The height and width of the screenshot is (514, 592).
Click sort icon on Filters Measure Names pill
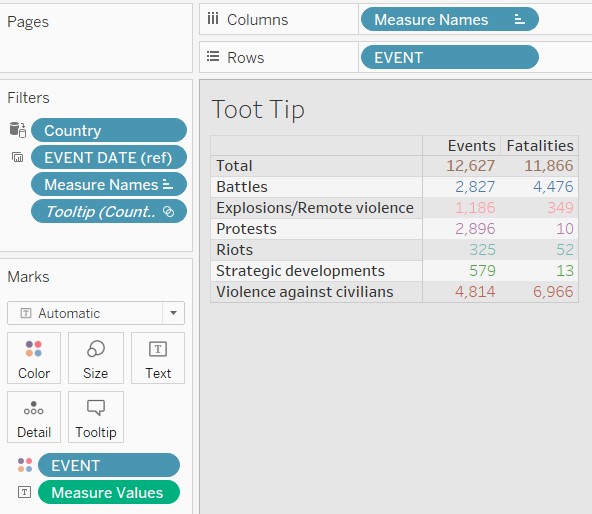pos(168,184)
